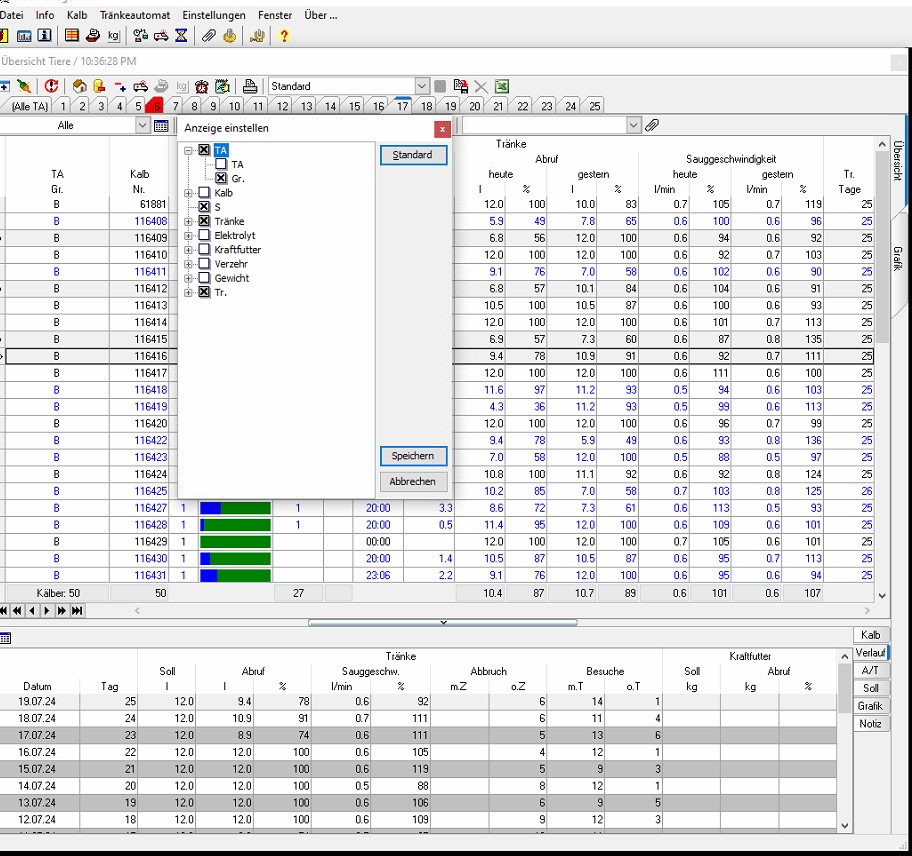Click the kg weight icon in top toolbar
The height and width of the screenshot is (856, 912).
click(x=113, y=36)
